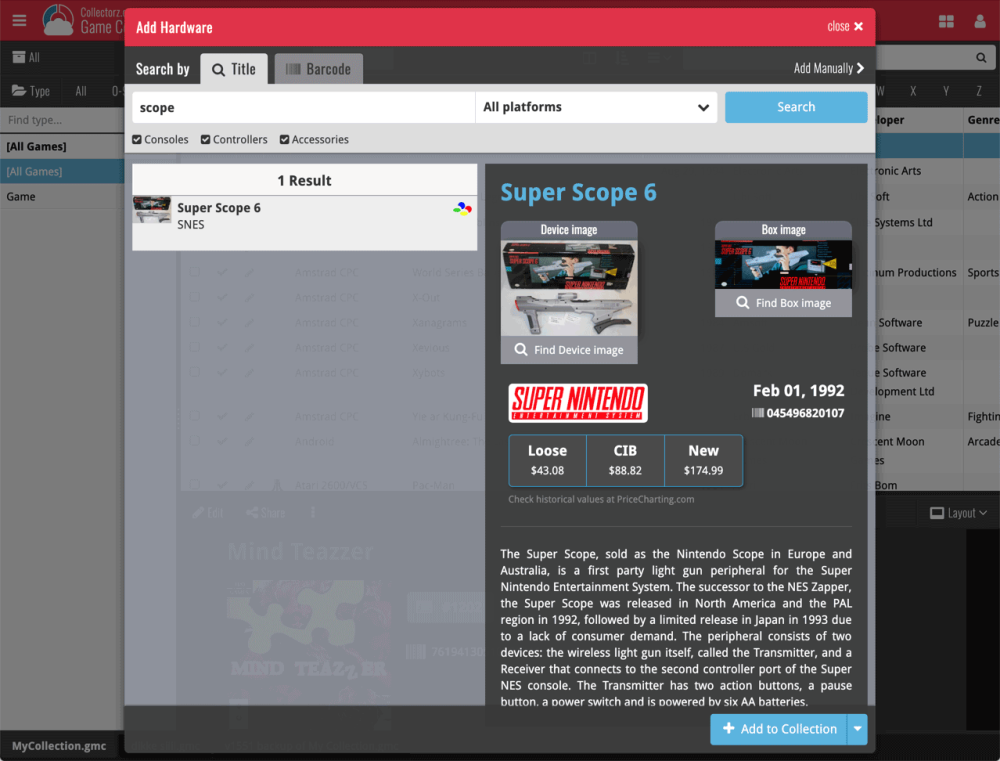The width and height of the screenshot is (1000, 761).
Task: Click the barcode icon beside 045496820107
Action: (x=757, y=413)
